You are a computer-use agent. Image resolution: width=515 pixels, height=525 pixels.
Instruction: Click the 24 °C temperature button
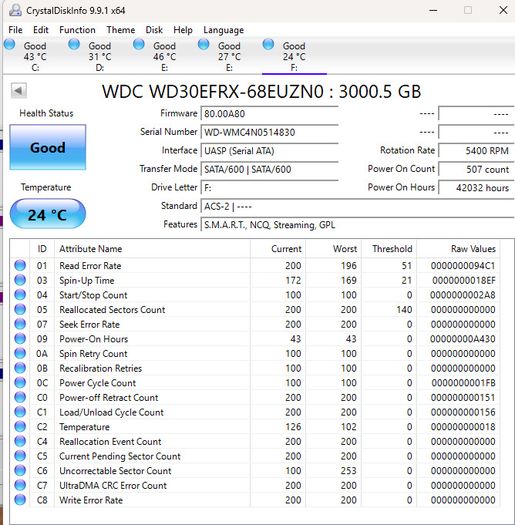point(48,214)
